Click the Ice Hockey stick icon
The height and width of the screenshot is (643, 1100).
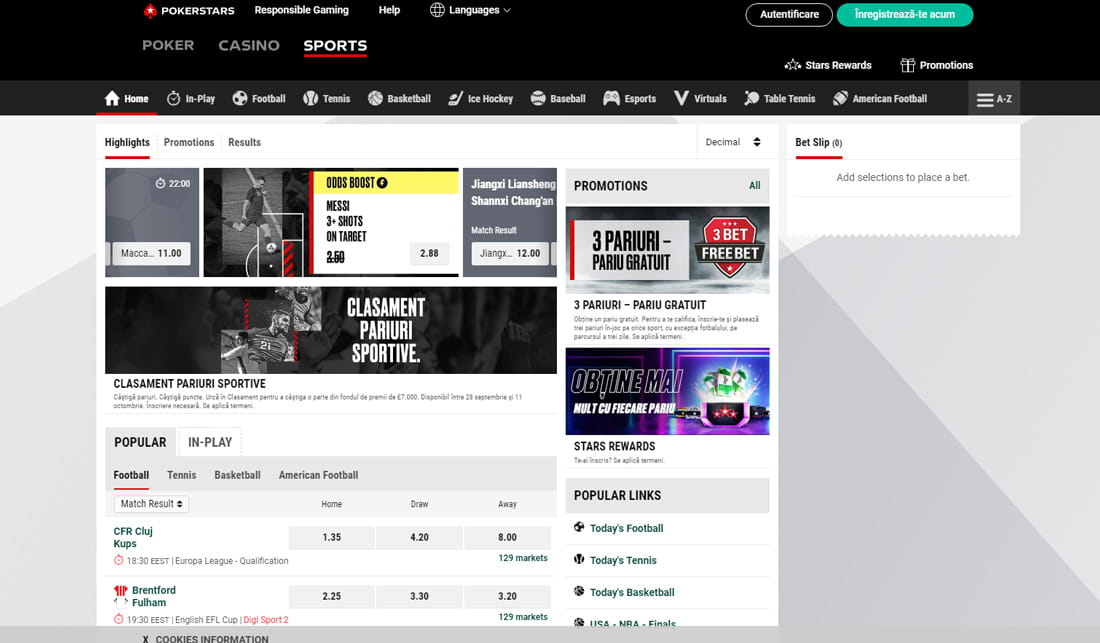[x=455, y=98]
